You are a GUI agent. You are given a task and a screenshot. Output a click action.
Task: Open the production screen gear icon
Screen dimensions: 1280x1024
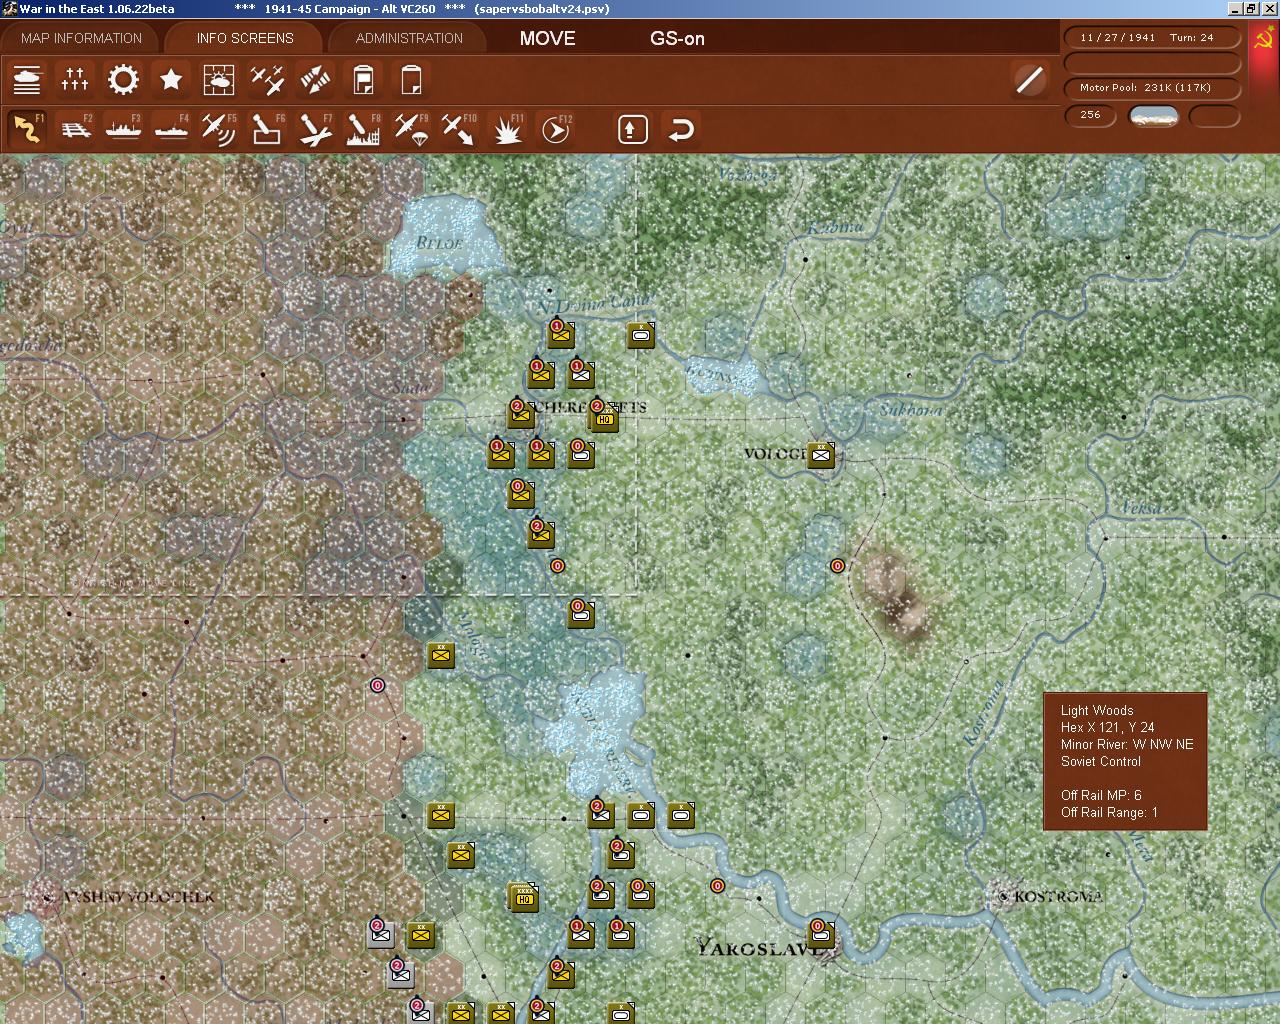(123, 79)
